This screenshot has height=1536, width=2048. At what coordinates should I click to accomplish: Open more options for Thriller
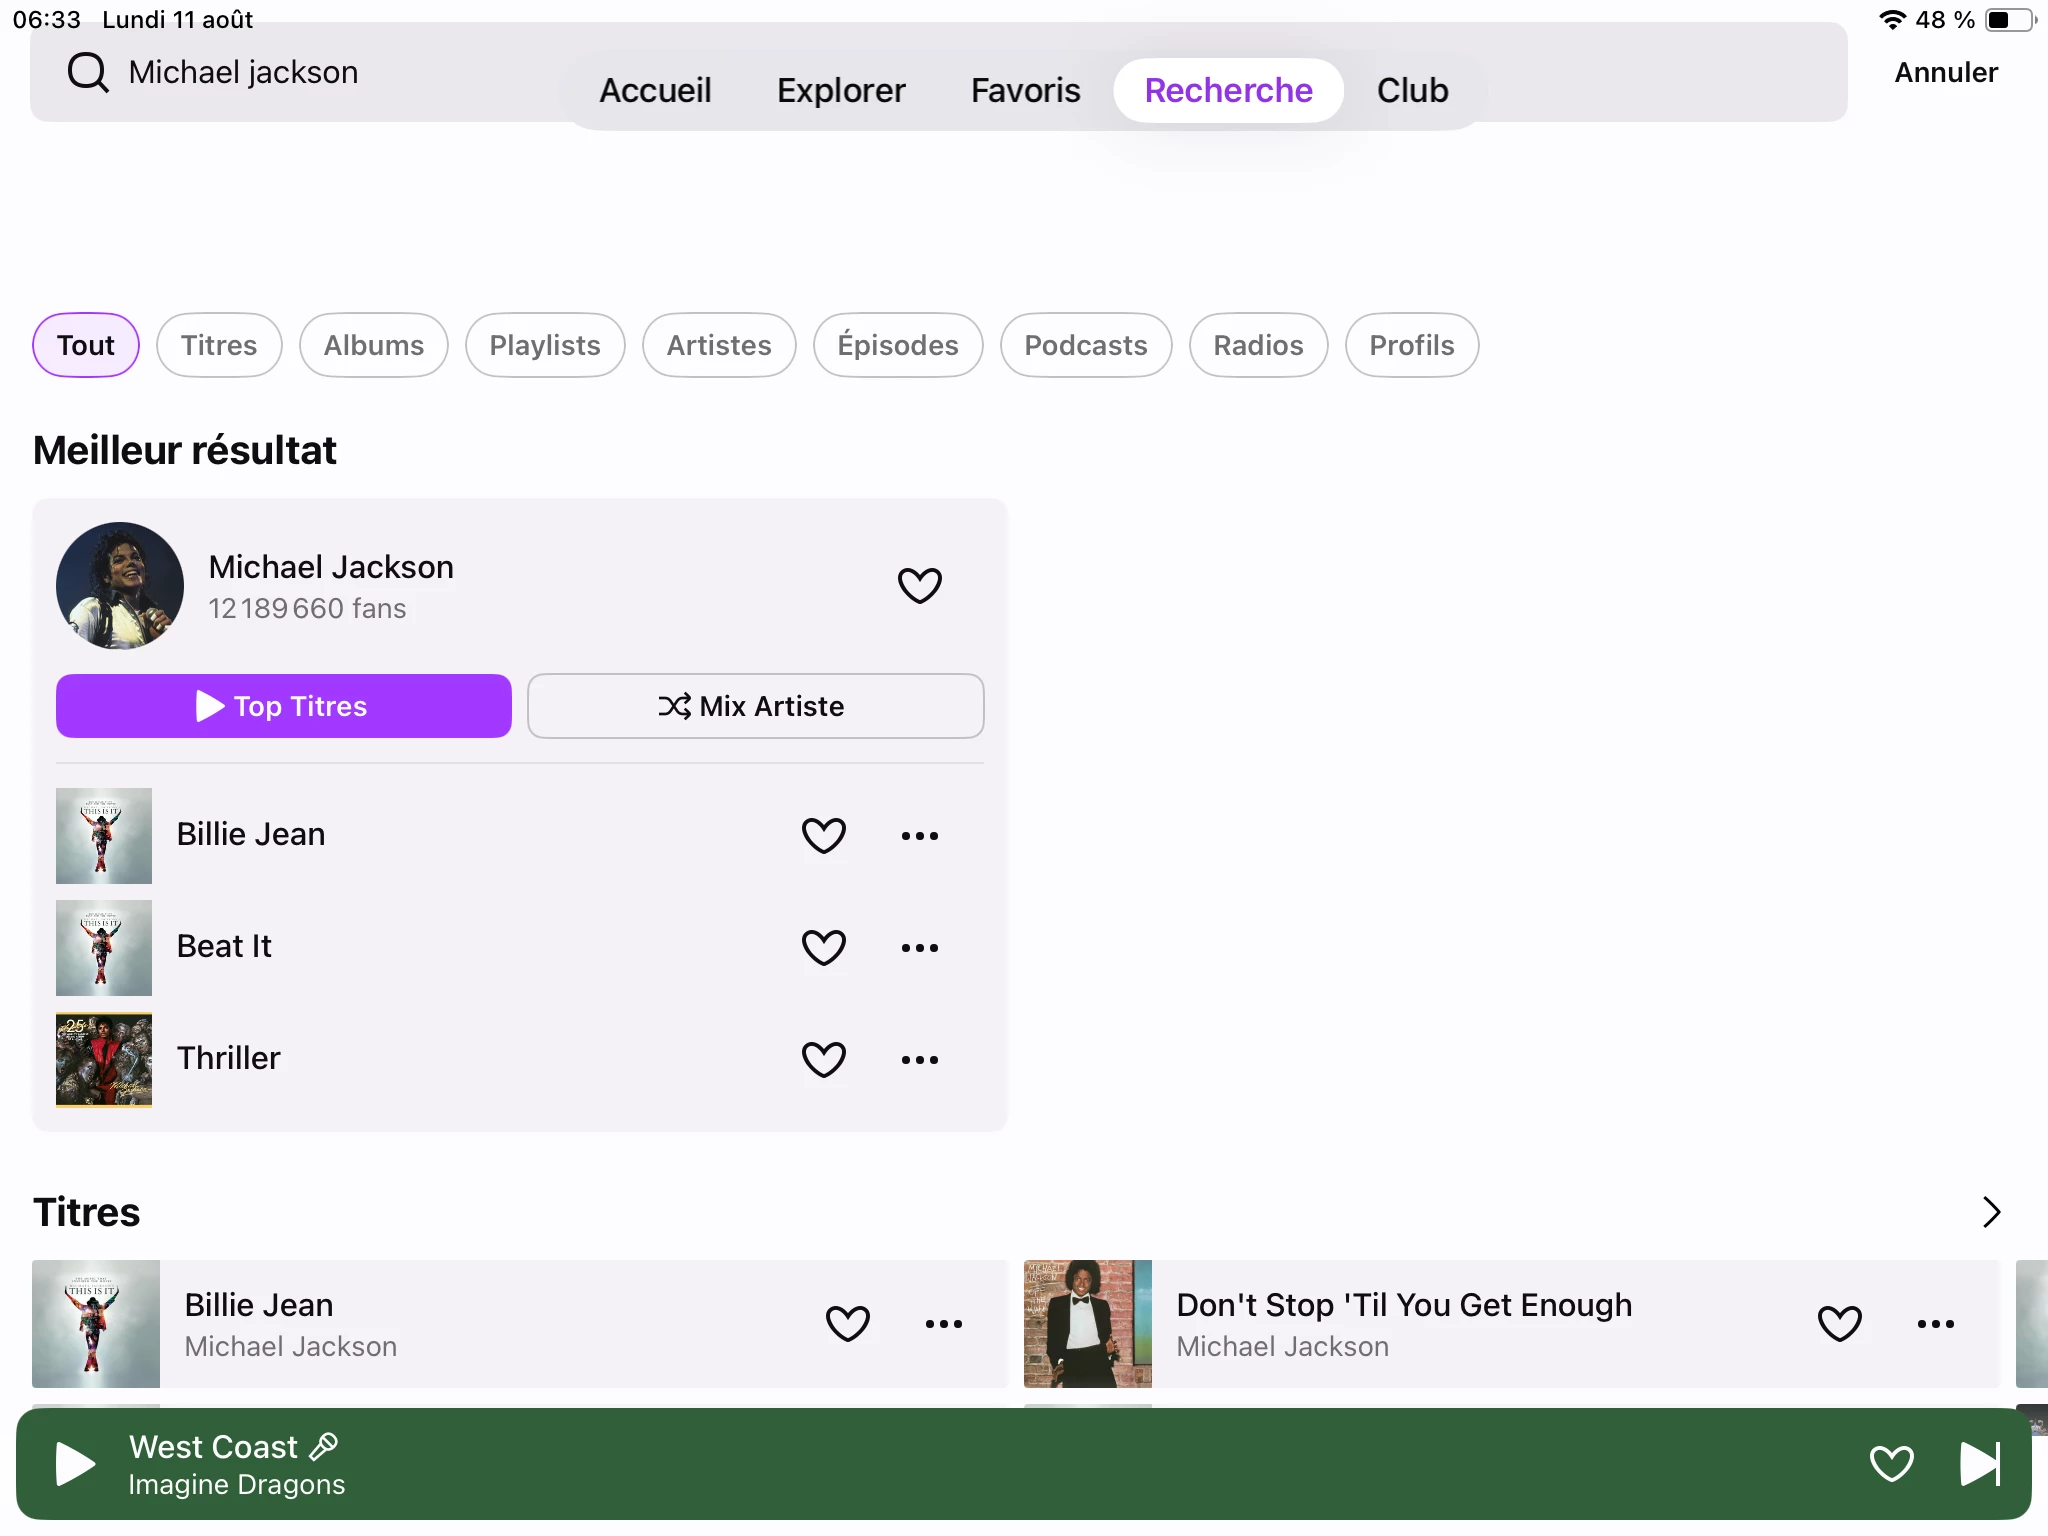click(x=919, y=1059)
